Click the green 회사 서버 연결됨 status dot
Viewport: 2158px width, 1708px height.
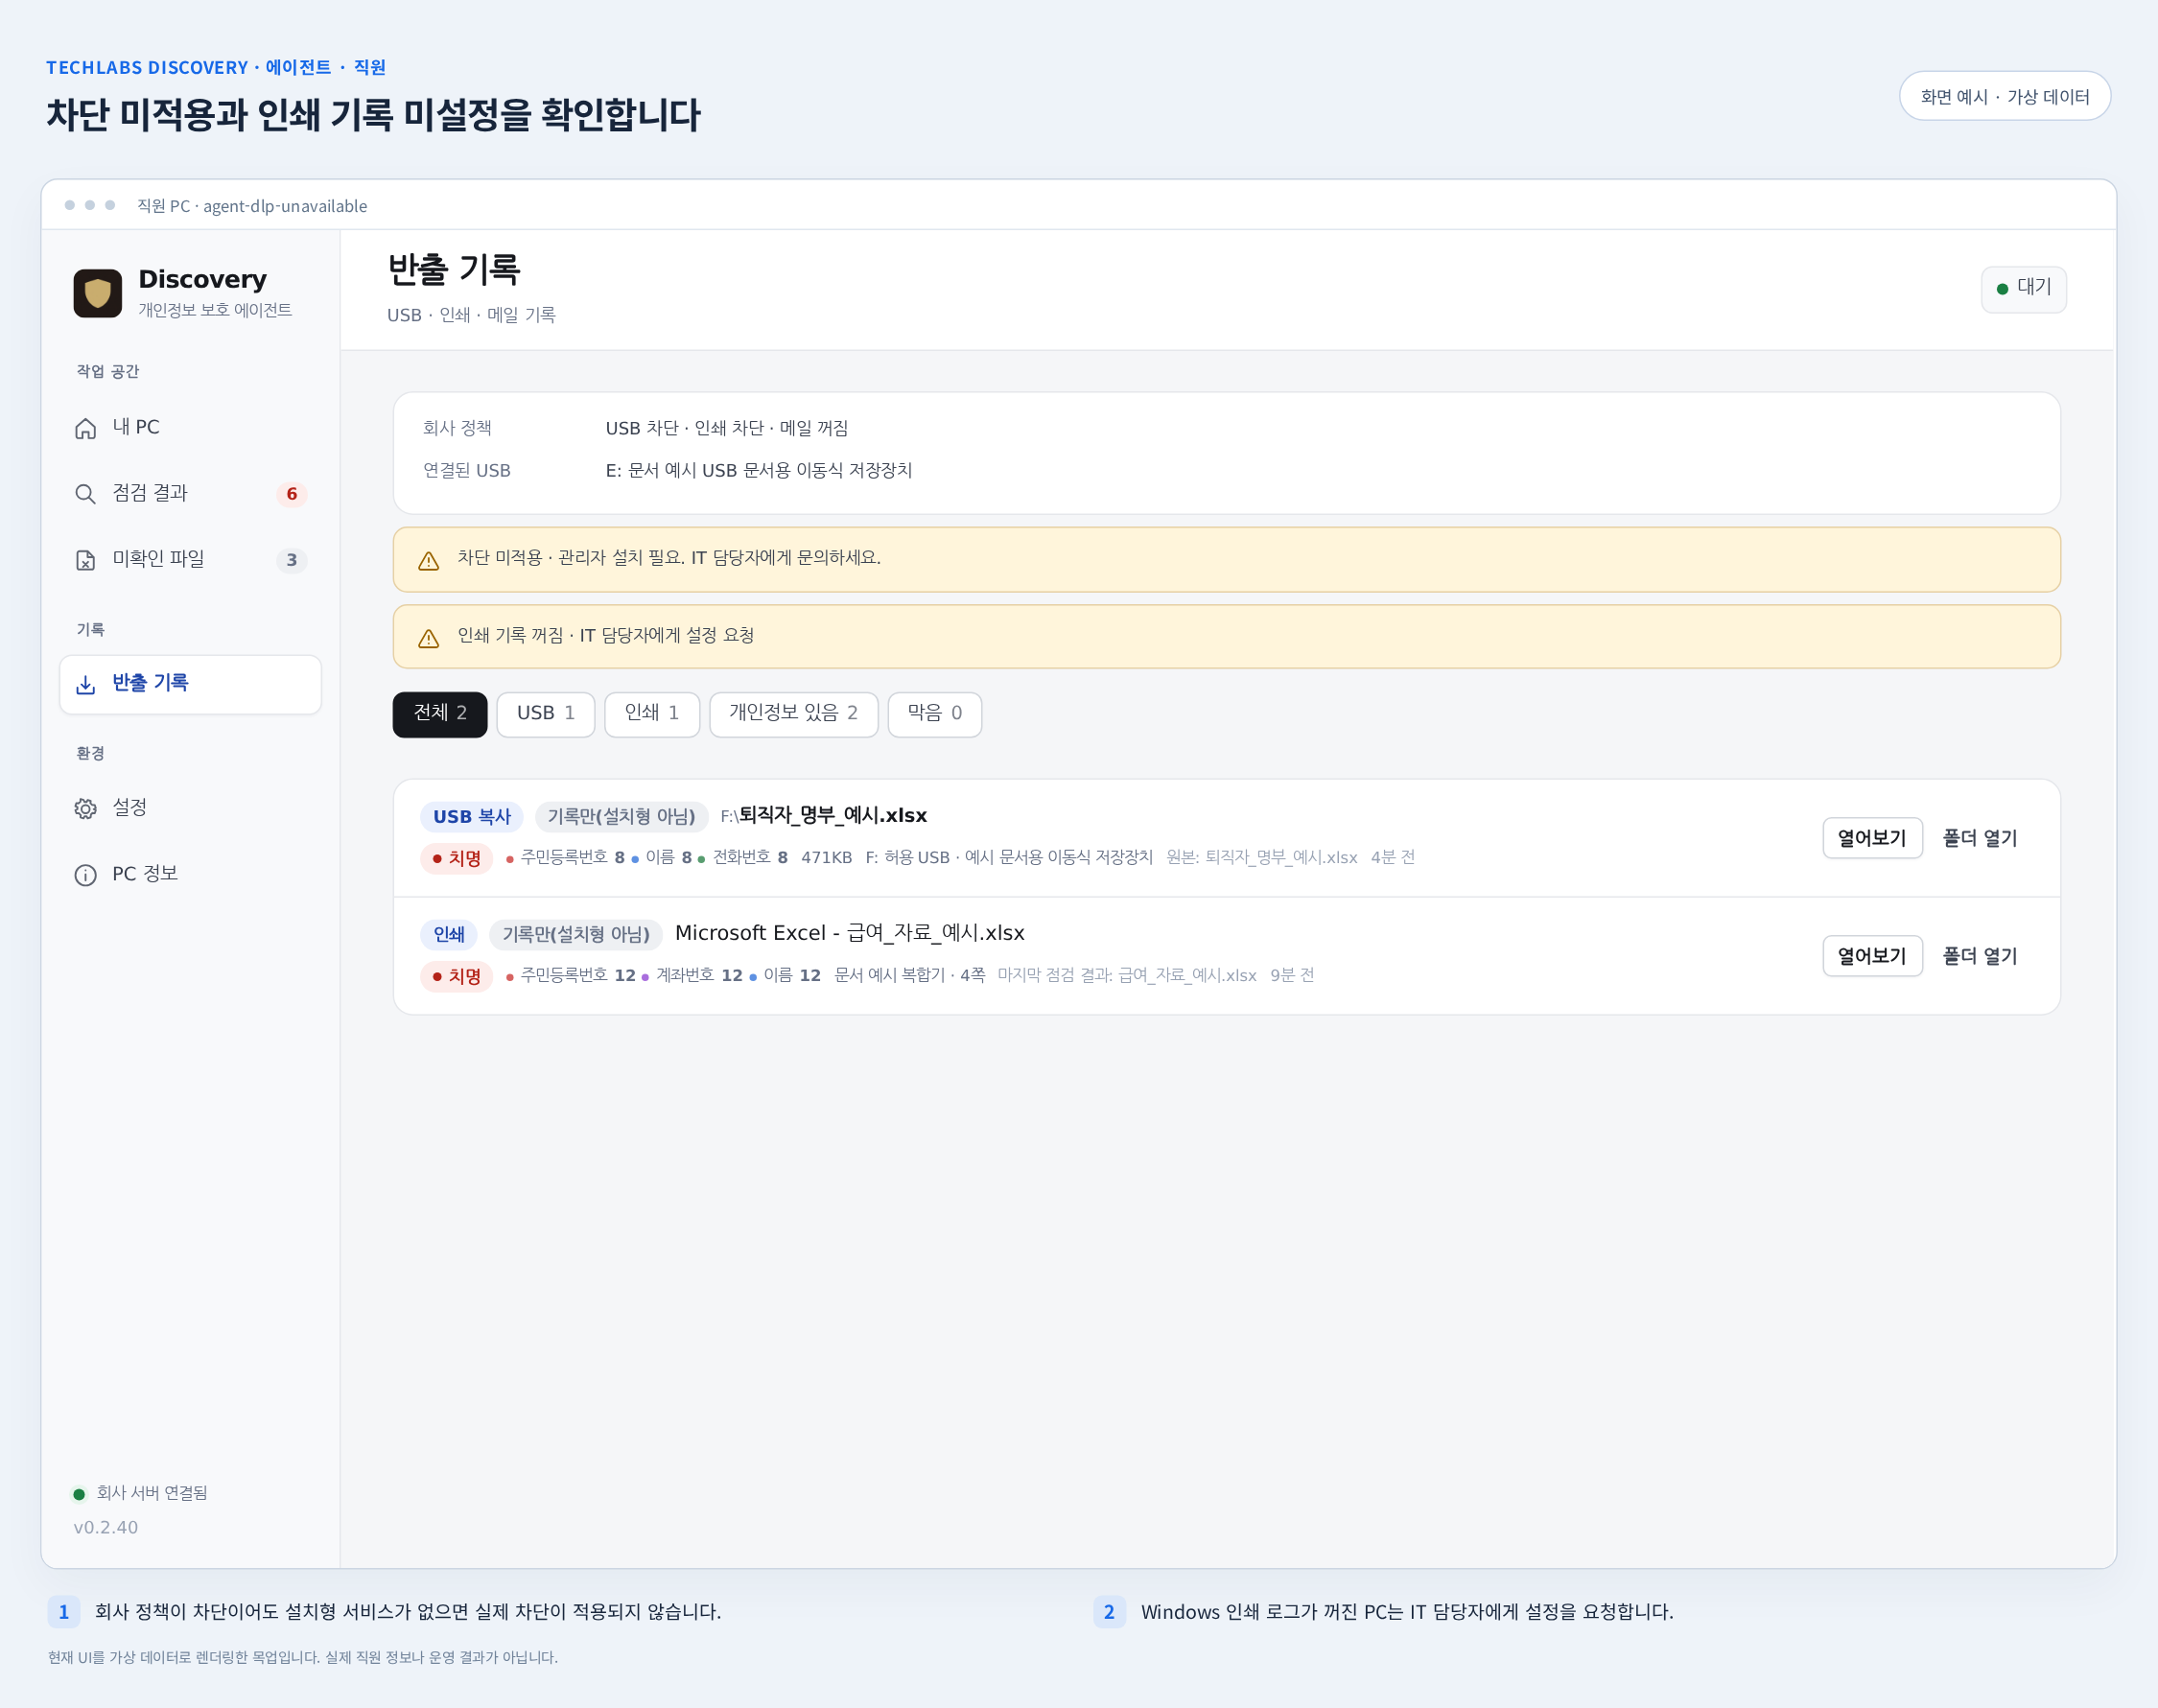pos(79,1494)
